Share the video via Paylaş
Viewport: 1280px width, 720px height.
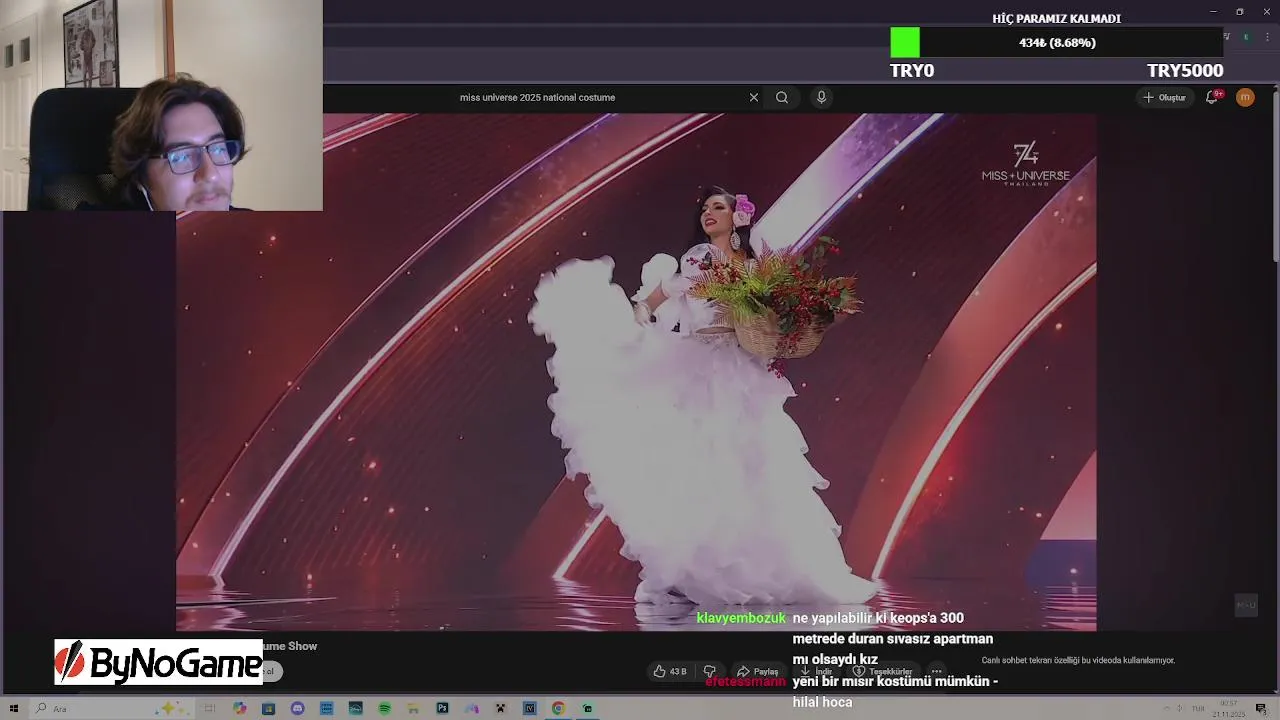[x=757, y=671]
